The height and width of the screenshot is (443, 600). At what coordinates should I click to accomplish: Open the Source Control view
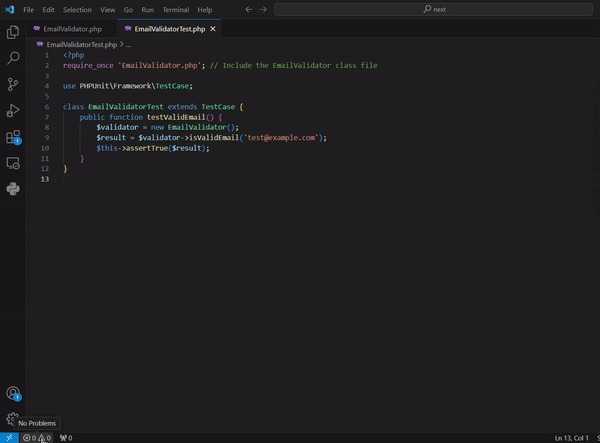[13, 84]
